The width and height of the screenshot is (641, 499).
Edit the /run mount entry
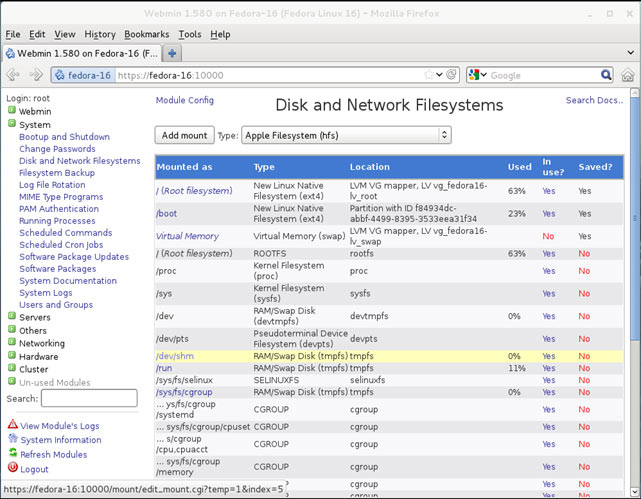click(x=164, y=368)
